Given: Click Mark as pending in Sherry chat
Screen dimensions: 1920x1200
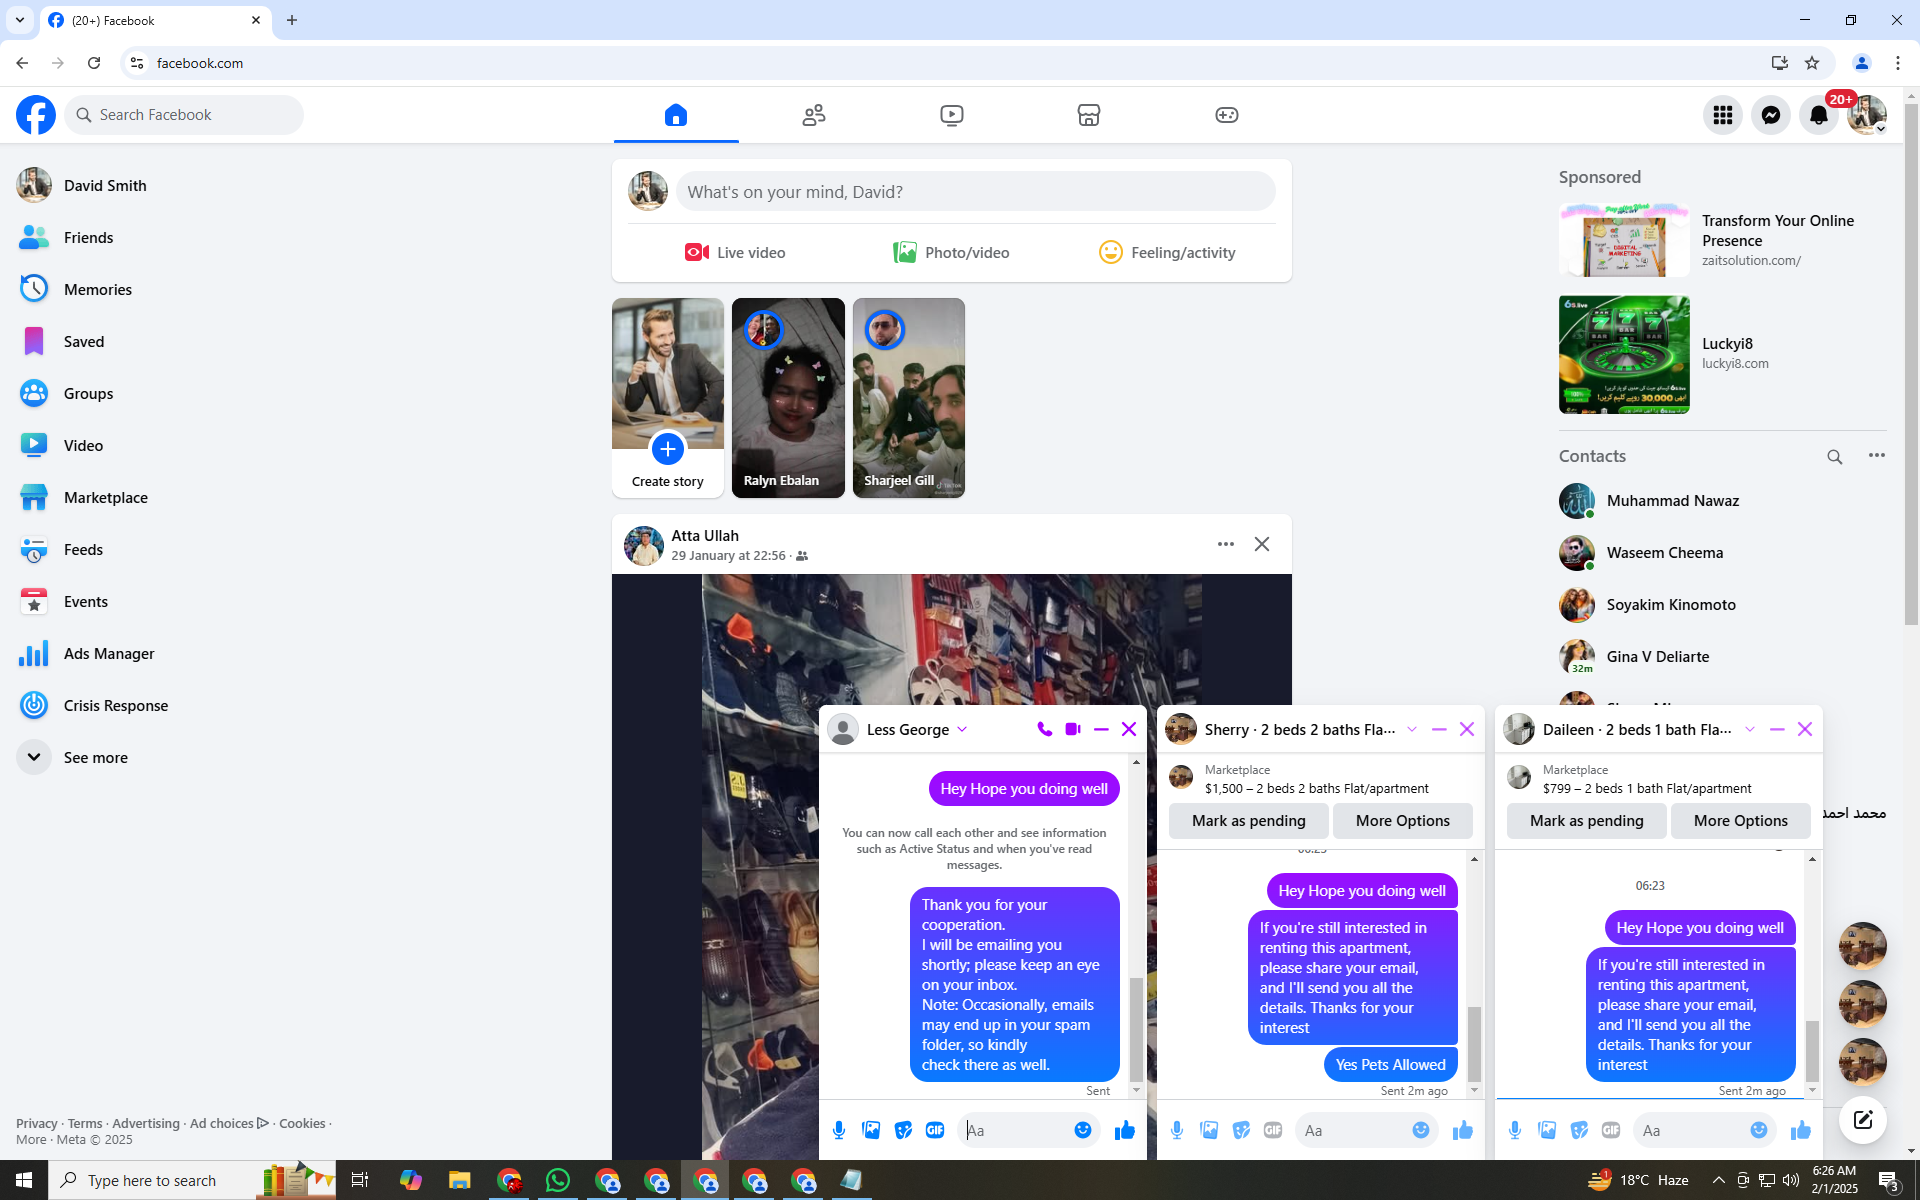Looking at the screenshot, I should coord(1248,820).
